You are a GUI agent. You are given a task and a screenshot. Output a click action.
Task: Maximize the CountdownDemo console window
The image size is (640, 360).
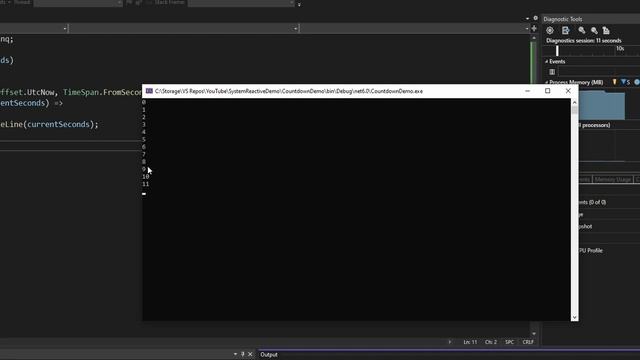point(547,91)
